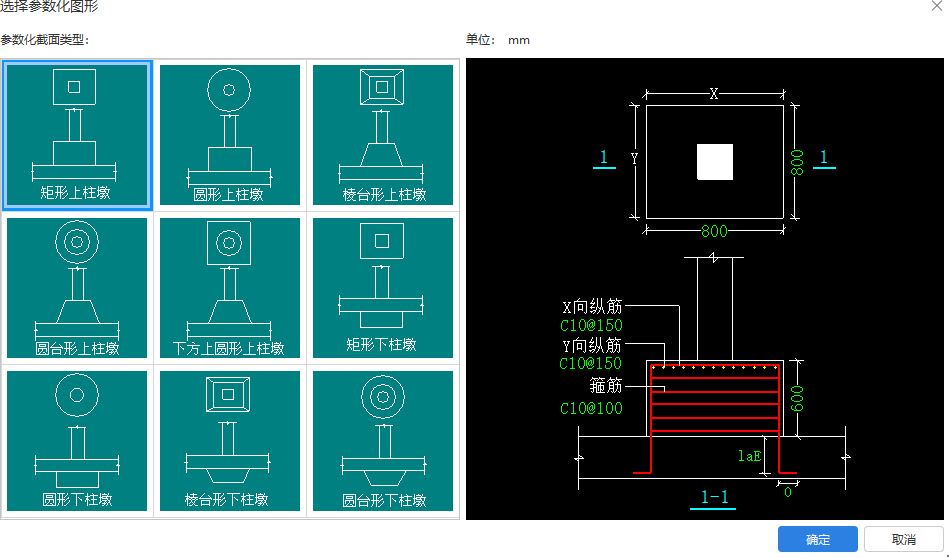
Task: Edit the bottom 800 X dimension value
Action: (714, 231)
